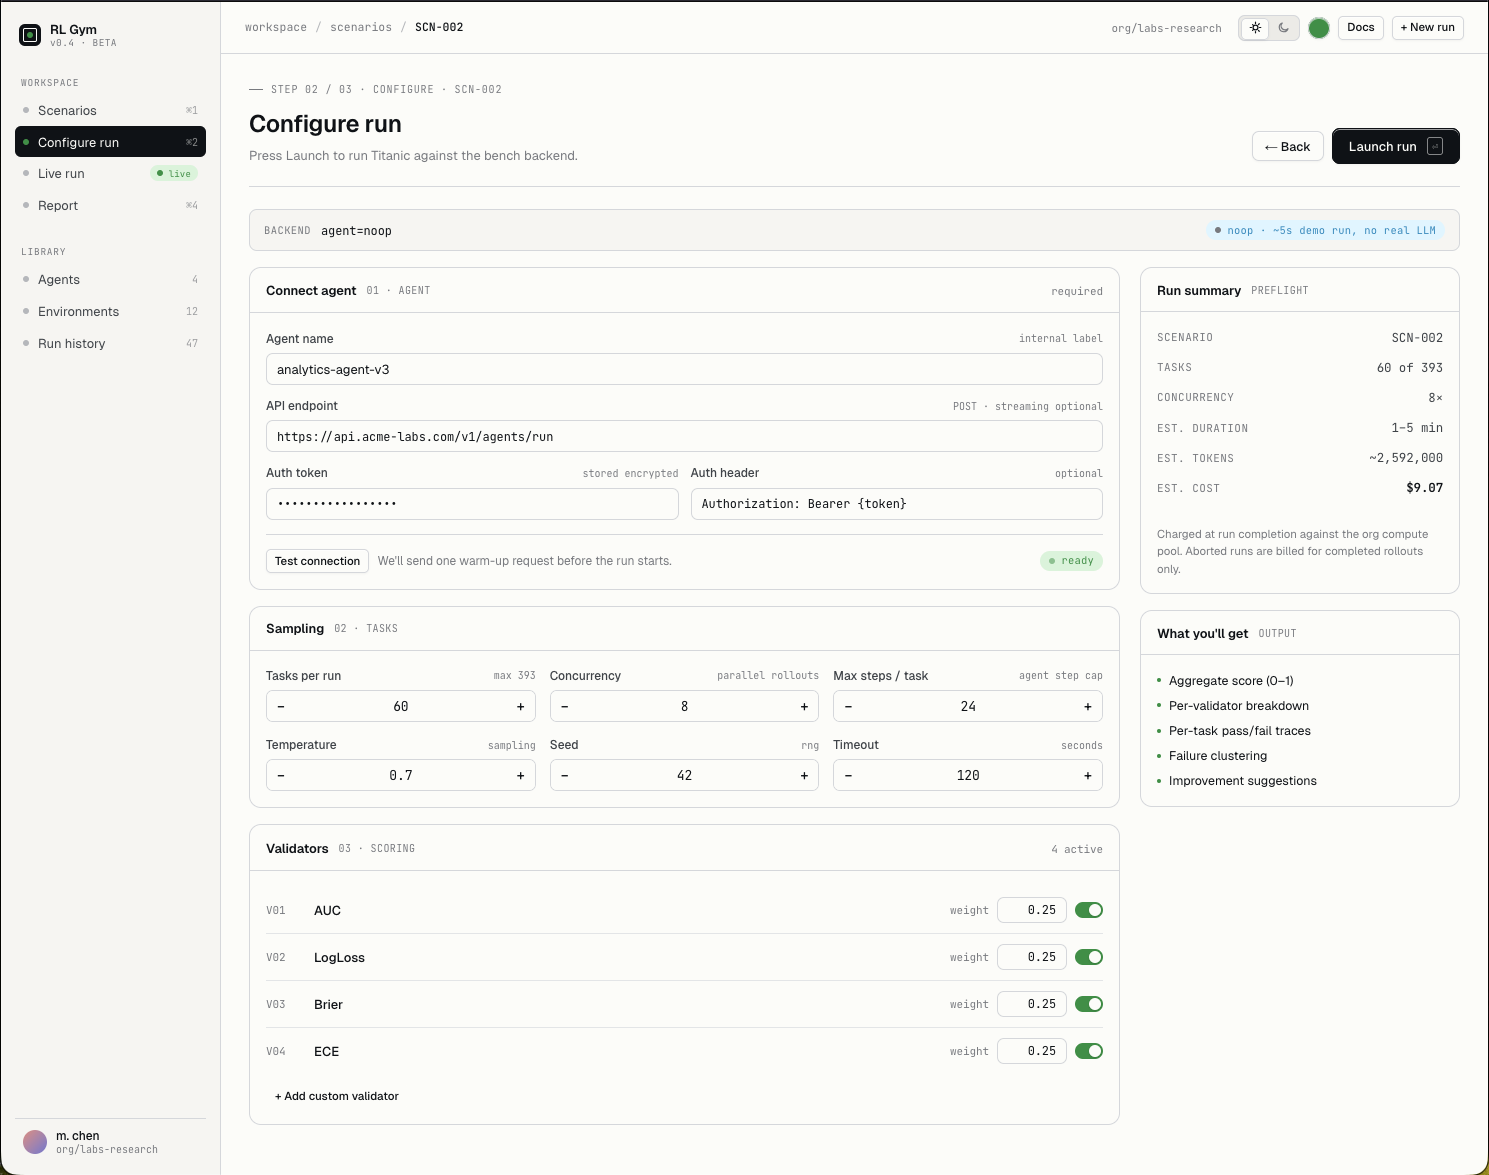Image resolution: width=1489 pixels, height=1175 pixels.
Task: Increase Seed value
Action: (804, 775)
